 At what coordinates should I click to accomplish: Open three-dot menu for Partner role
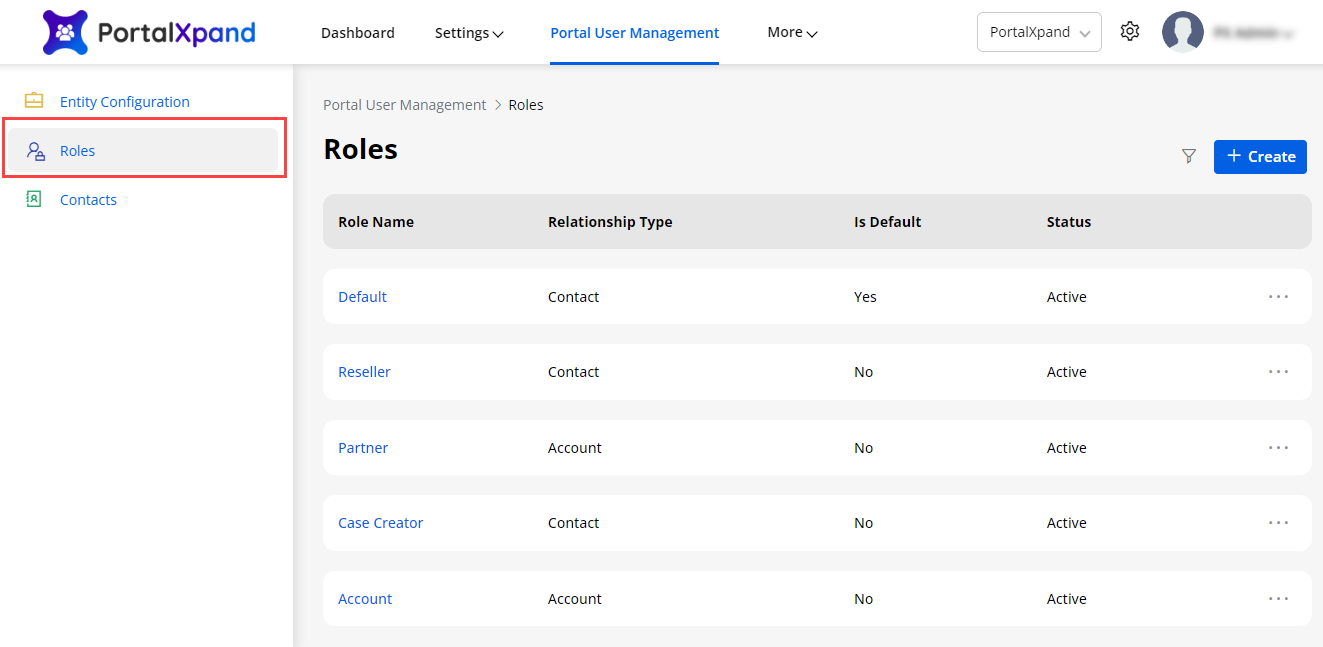pos(1278,448)
